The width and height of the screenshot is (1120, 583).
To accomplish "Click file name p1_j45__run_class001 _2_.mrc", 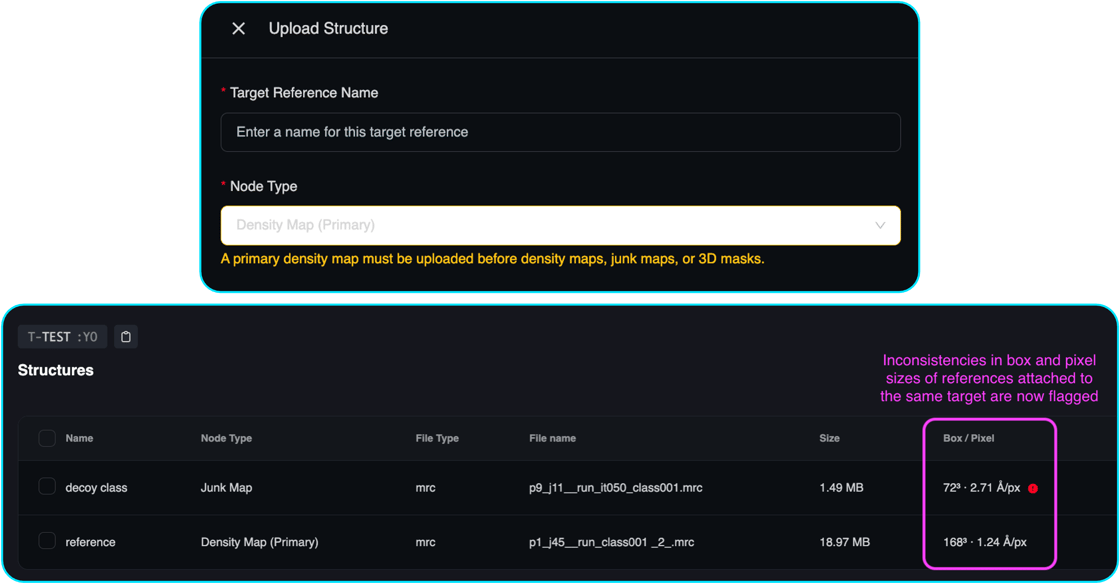I will (x=611, y=542).
